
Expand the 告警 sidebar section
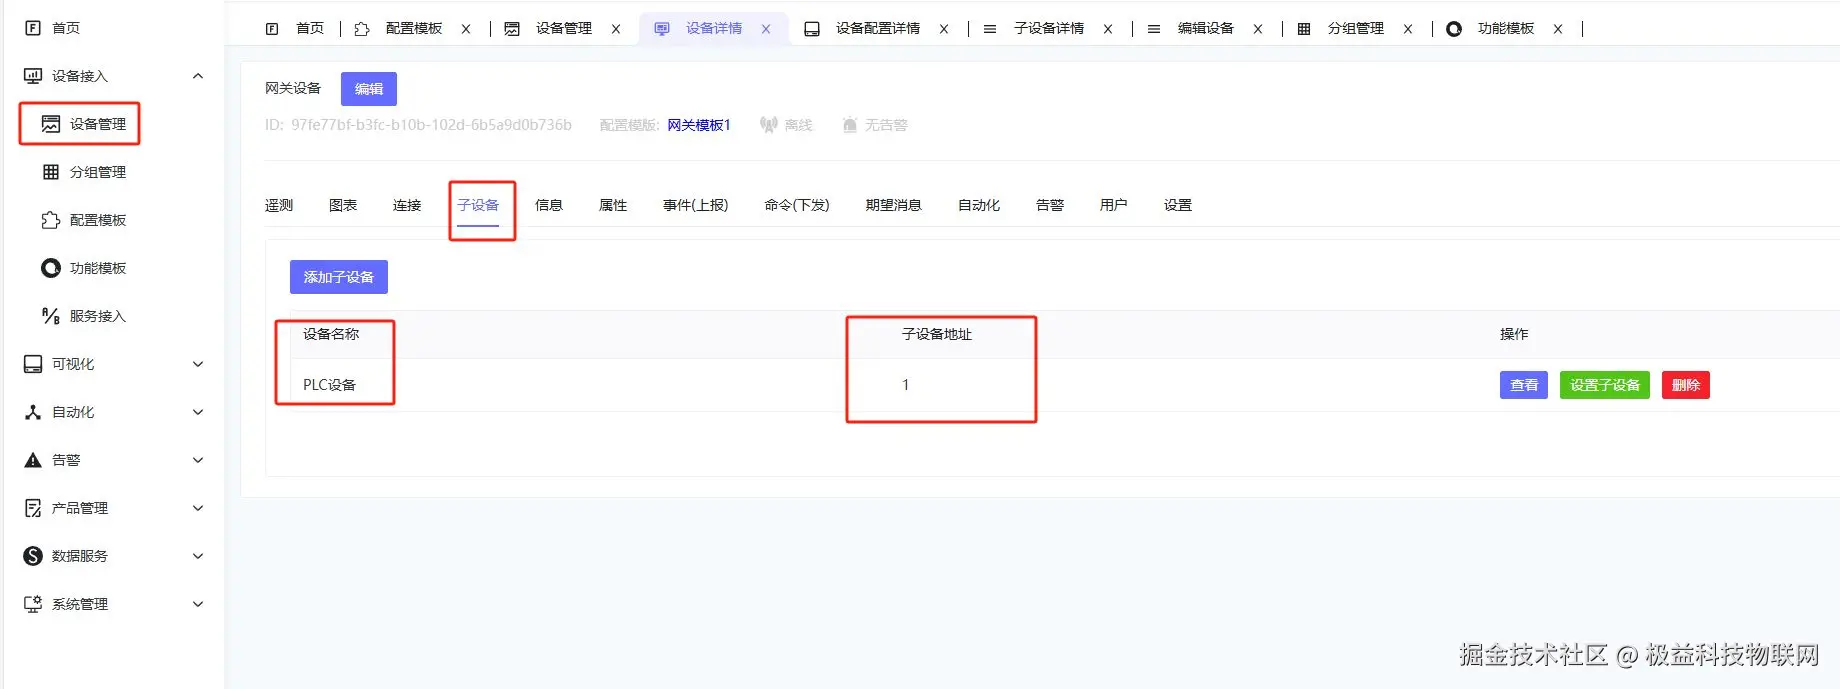(x=198, y=460)
